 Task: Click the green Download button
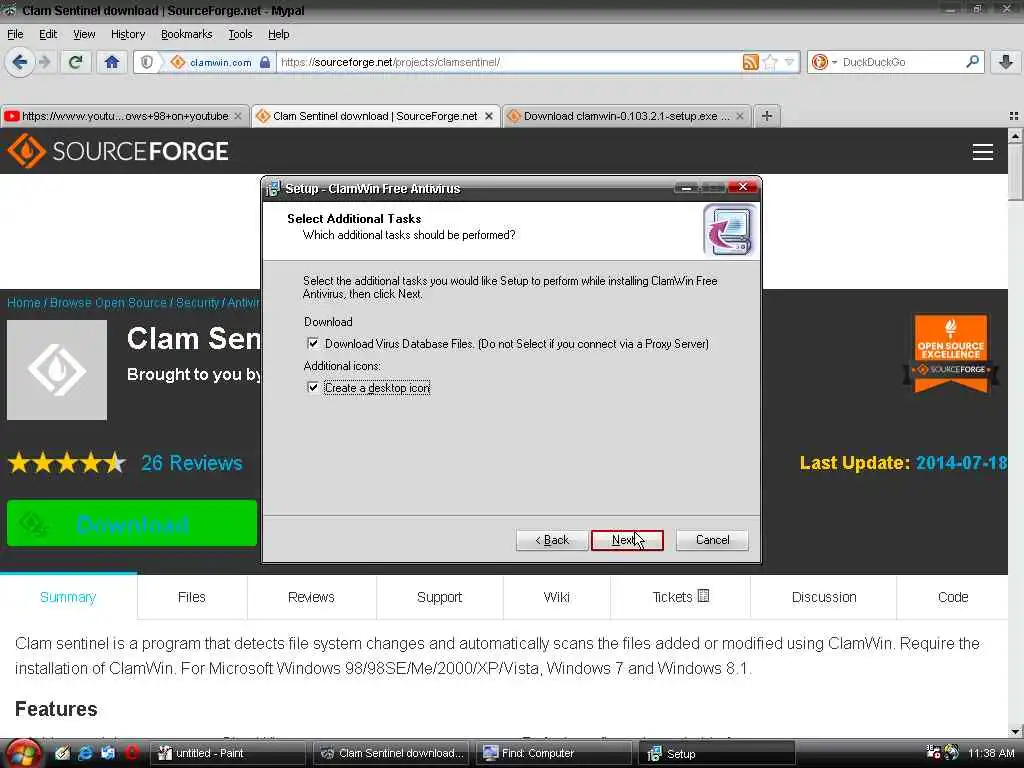pyautogui.click(x=132, y=523)
